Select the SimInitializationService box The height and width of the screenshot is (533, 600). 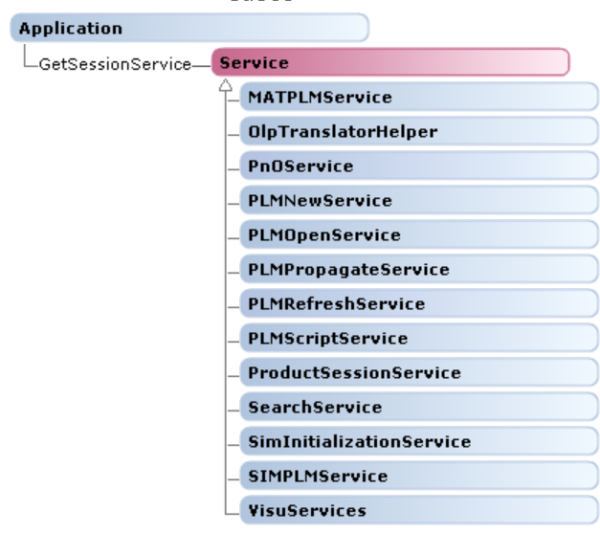click(x=412, y=441)
